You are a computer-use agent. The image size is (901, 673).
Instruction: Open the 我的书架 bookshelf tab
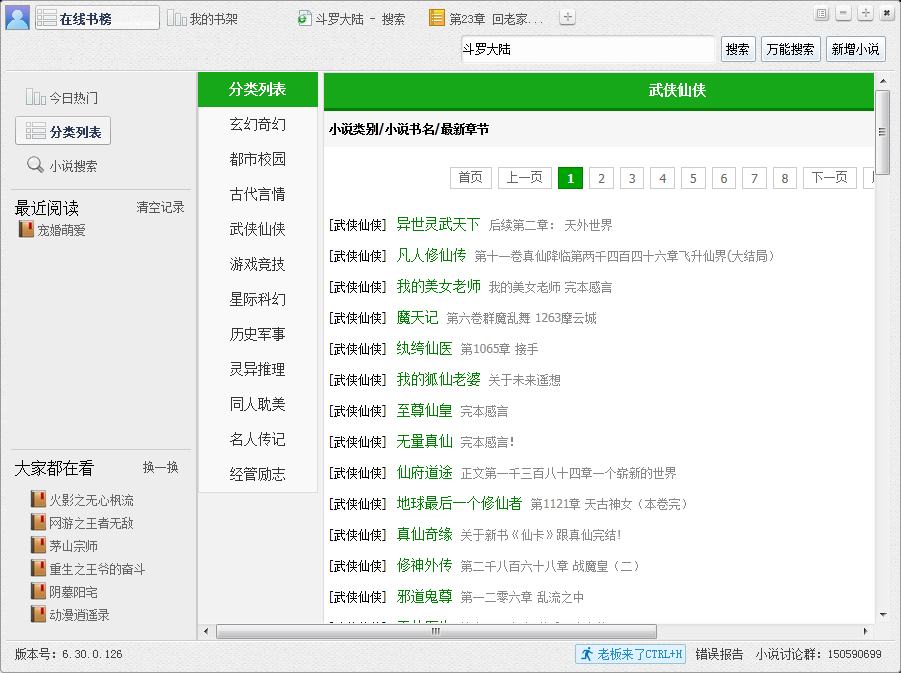point(203,18)
